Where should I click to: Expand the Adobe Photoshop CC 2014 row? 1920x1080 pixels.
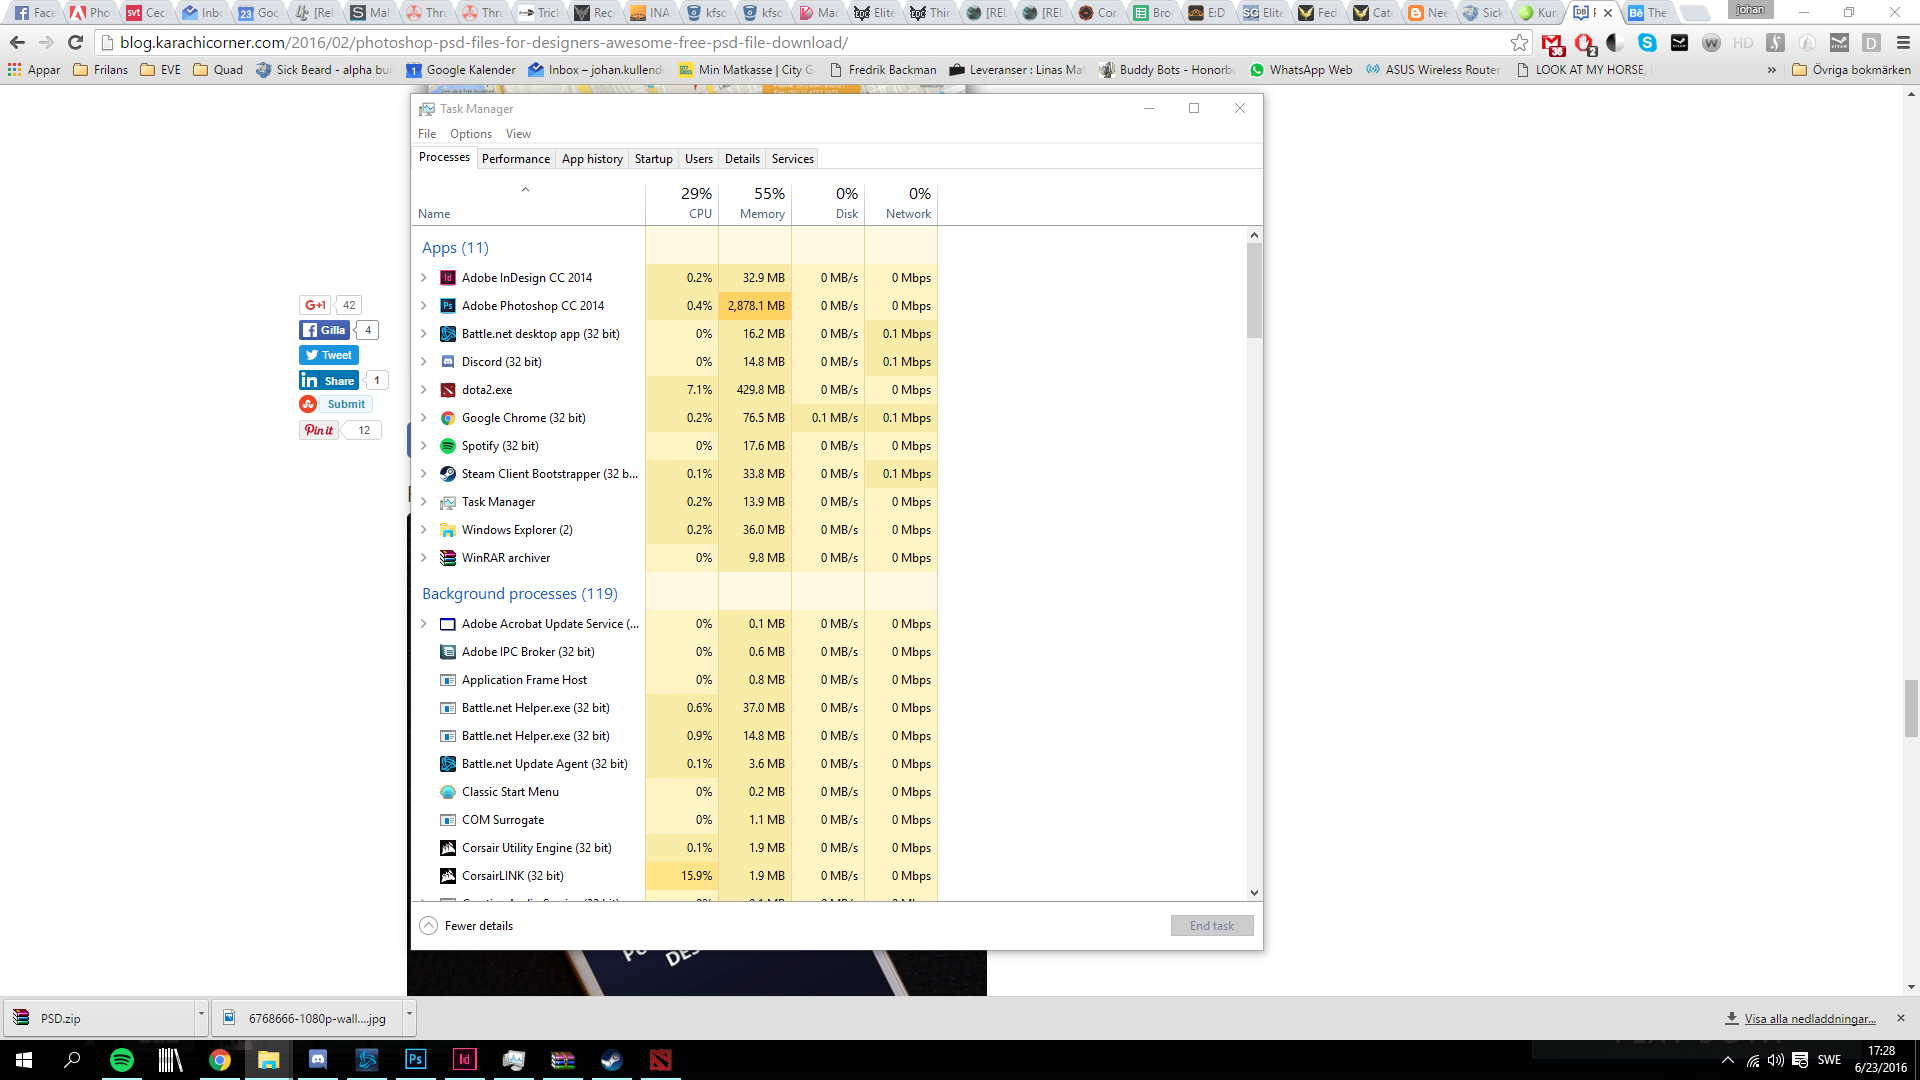click(x=424, y=306)
